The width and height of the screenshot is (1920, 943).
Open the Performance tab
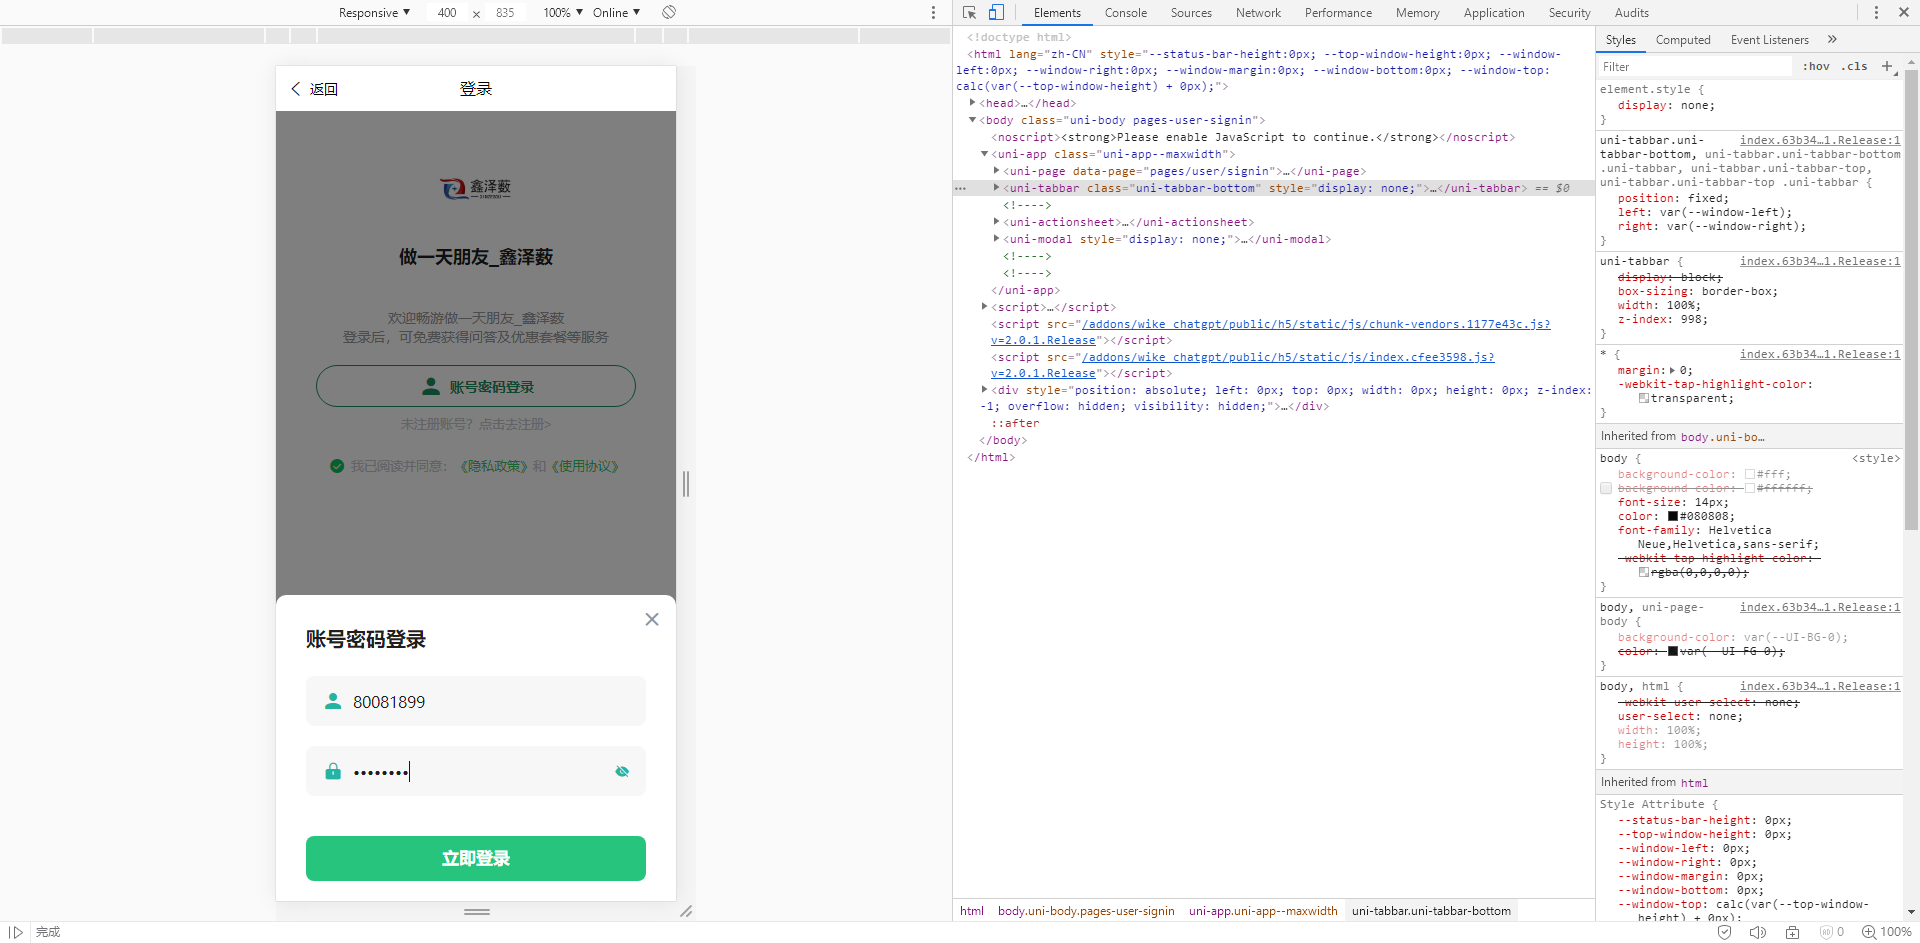(x=1338, y=12)
